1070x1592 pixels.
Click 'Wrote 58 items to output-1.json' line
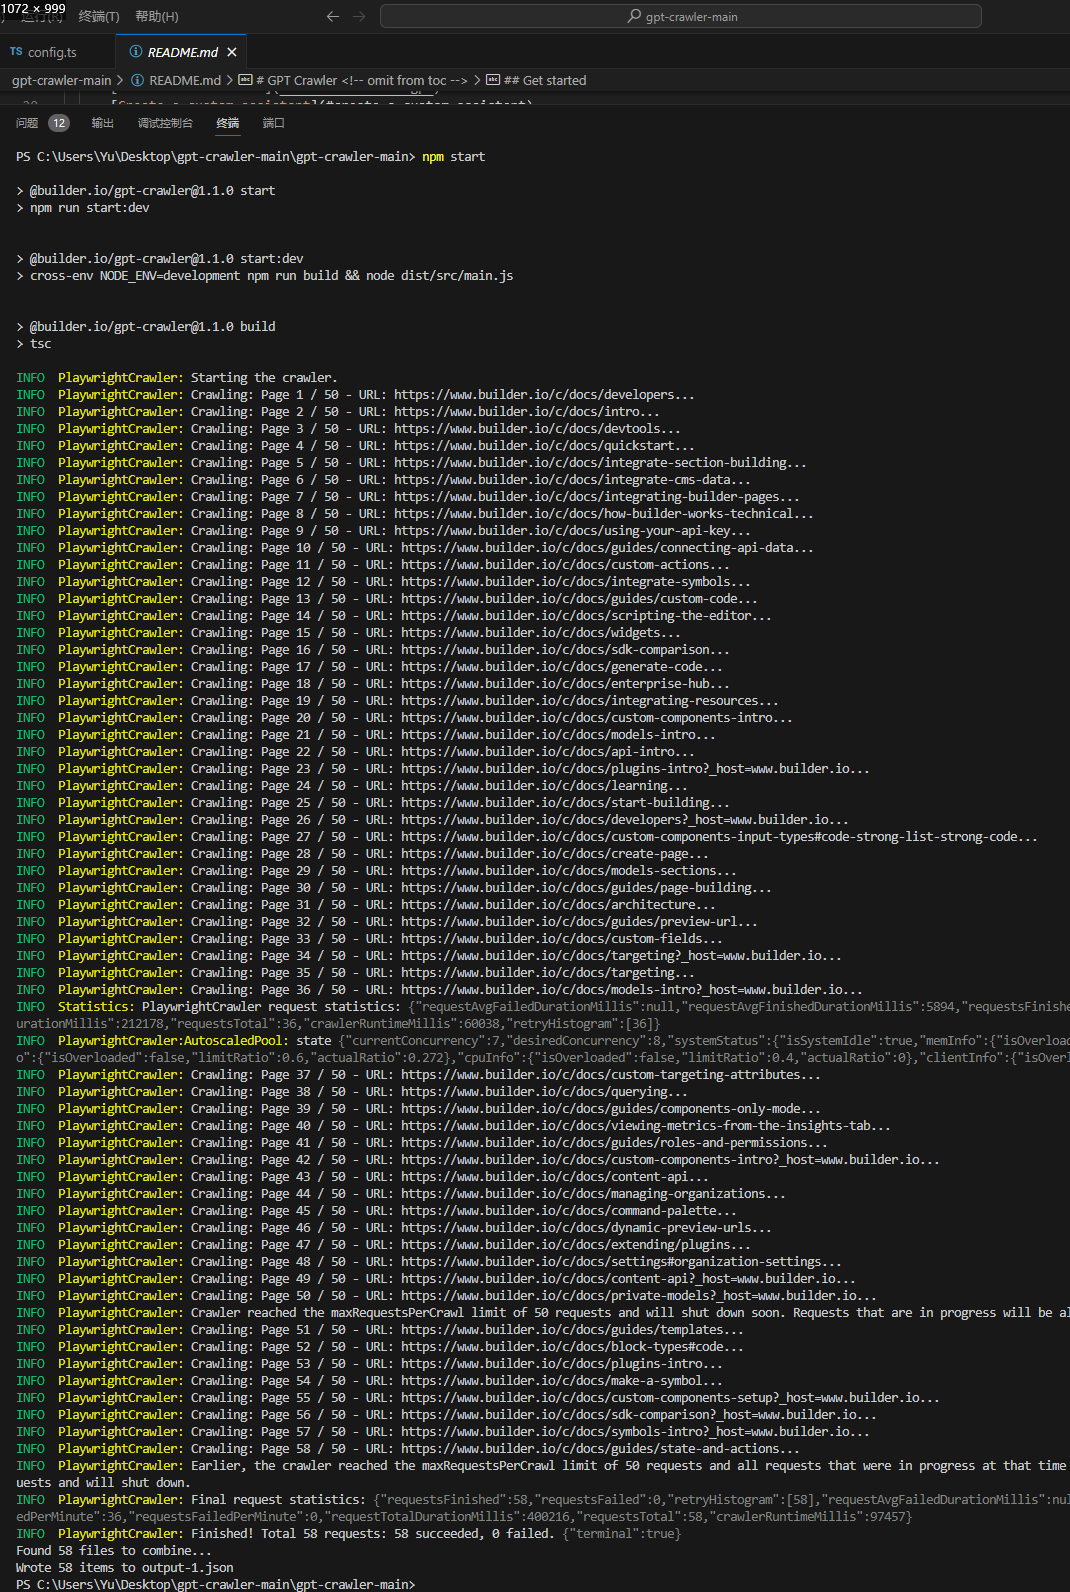click(x=125, y=1568)
